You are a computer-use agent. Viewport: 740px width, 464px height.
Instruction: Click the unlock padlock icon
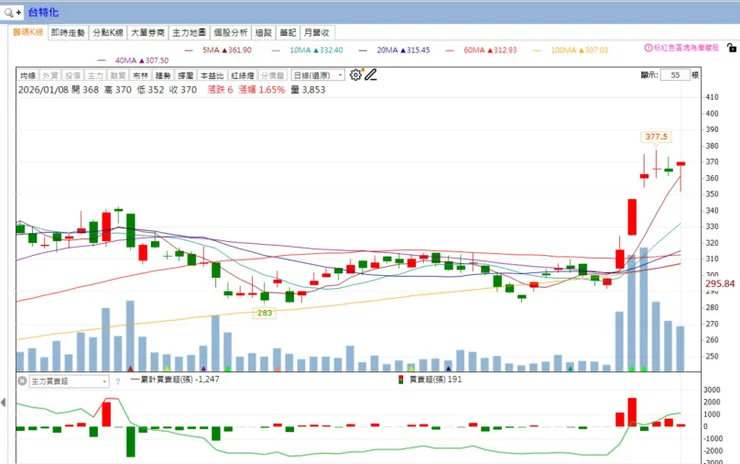(x=731, y=48)
